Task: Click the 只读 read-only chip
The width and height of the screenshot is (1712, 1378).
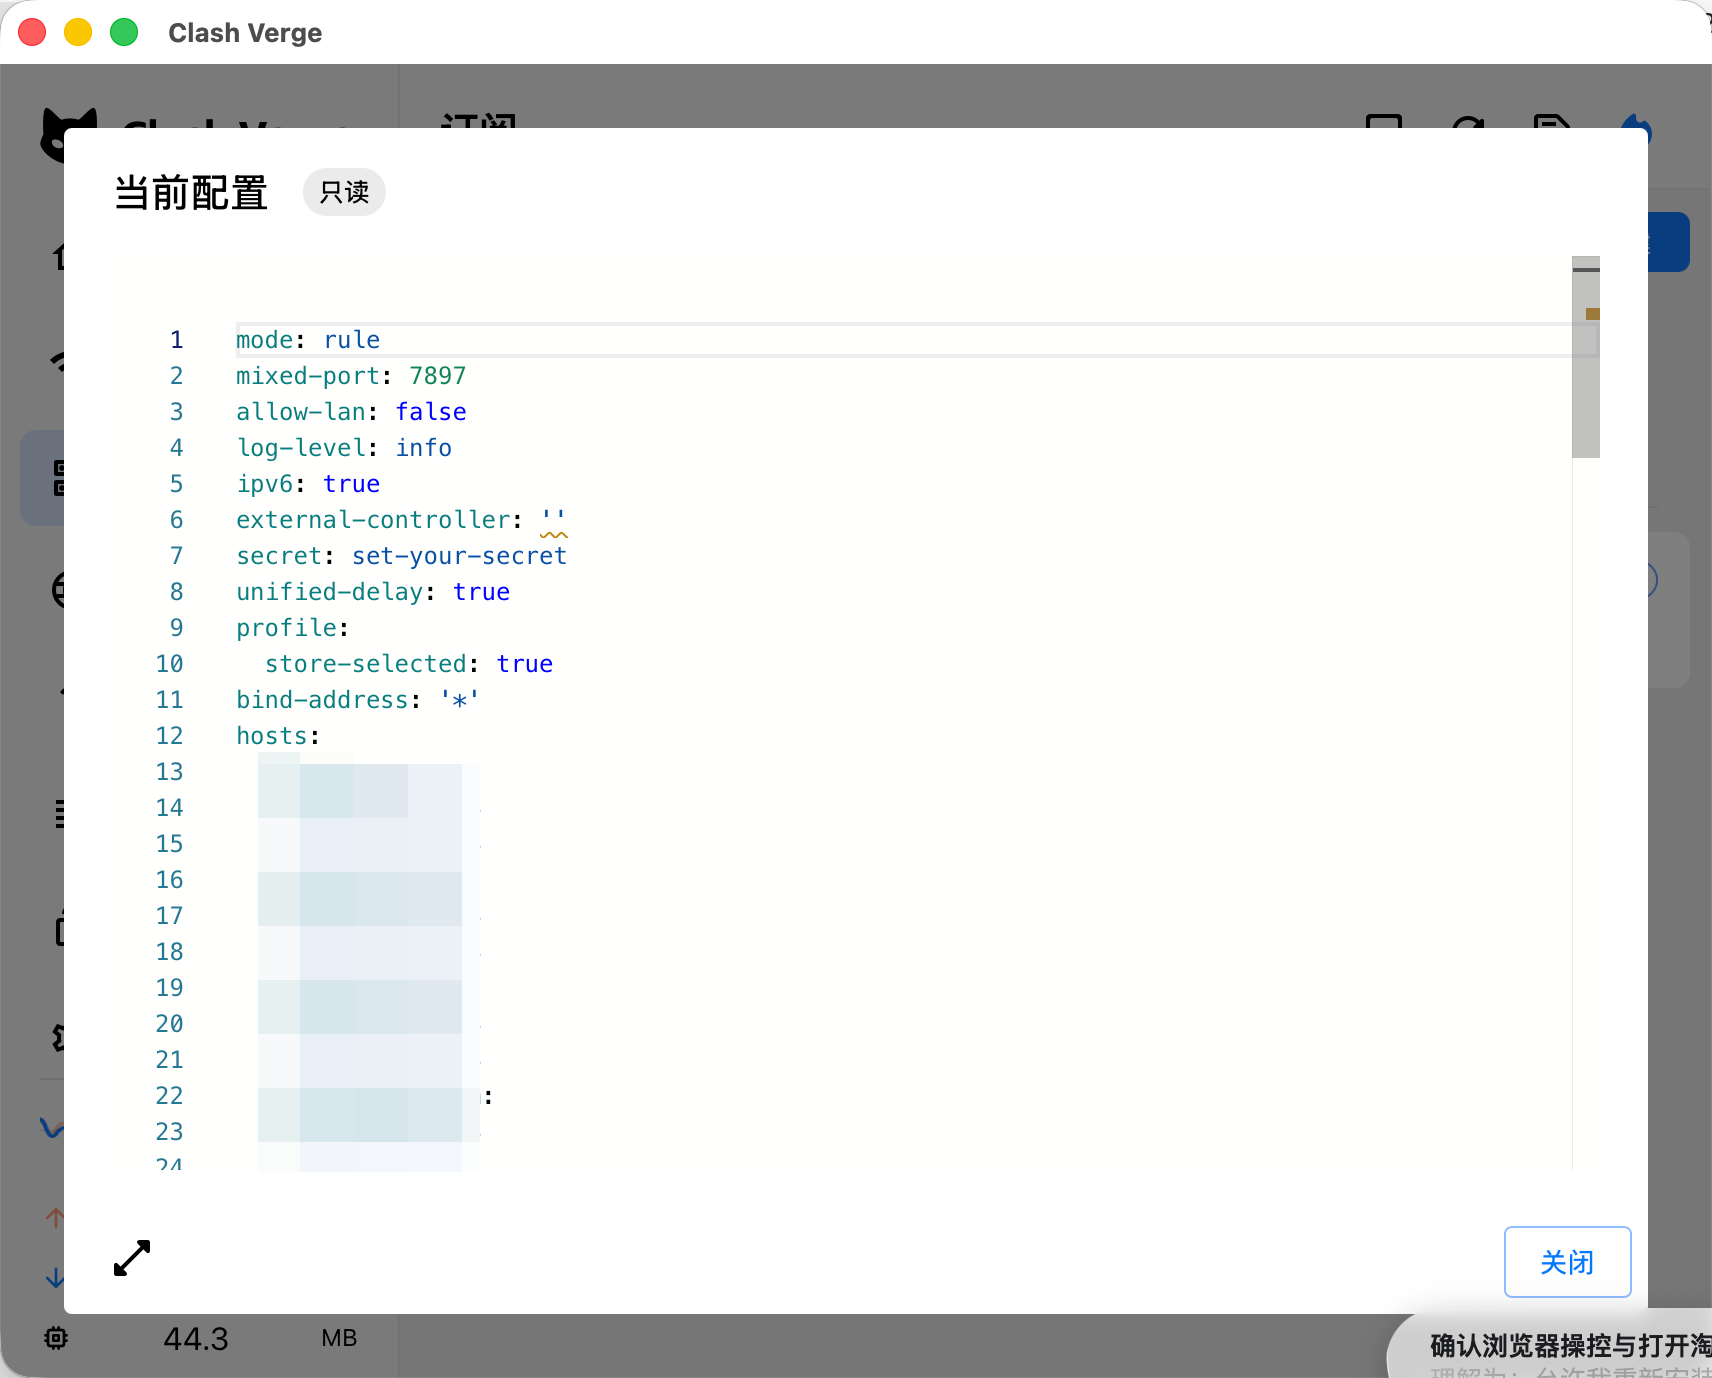Action: [x=344, y=192]
